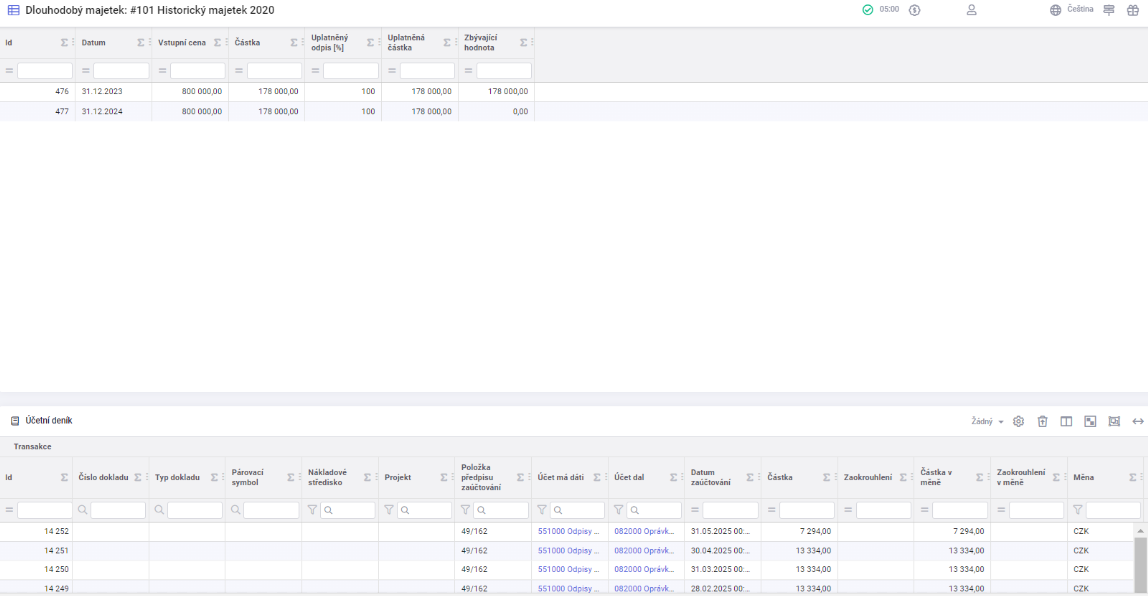
Task: Click the sum icon in Zbývající hodnota column
Action: (523, 42)
